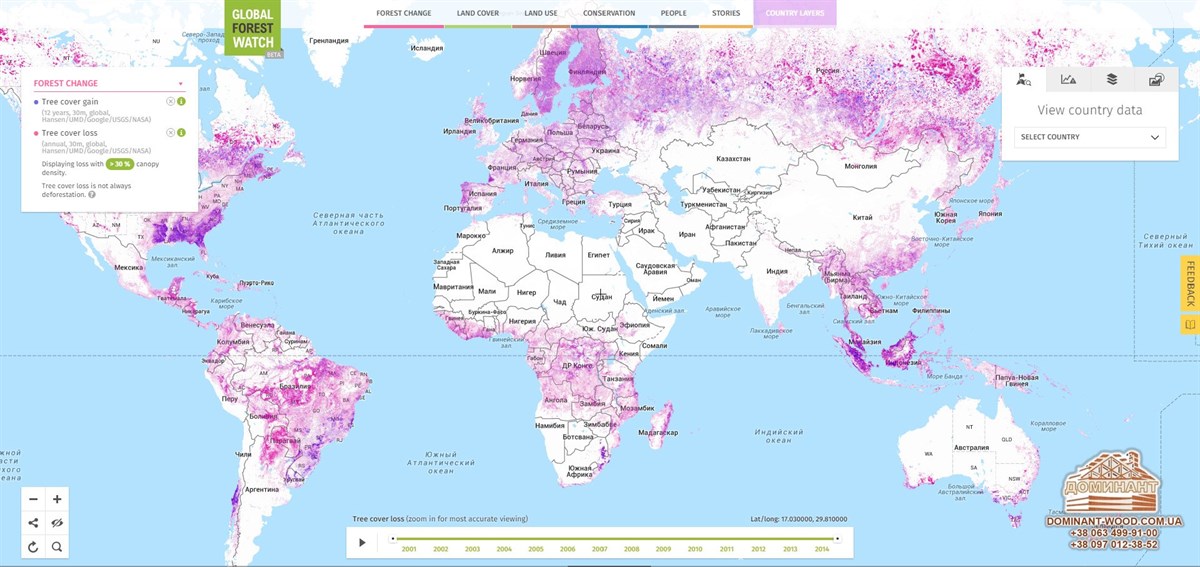Open the analysis chart tab icon
This screenshot has height=567, width=1200.
coord(1068,80)
